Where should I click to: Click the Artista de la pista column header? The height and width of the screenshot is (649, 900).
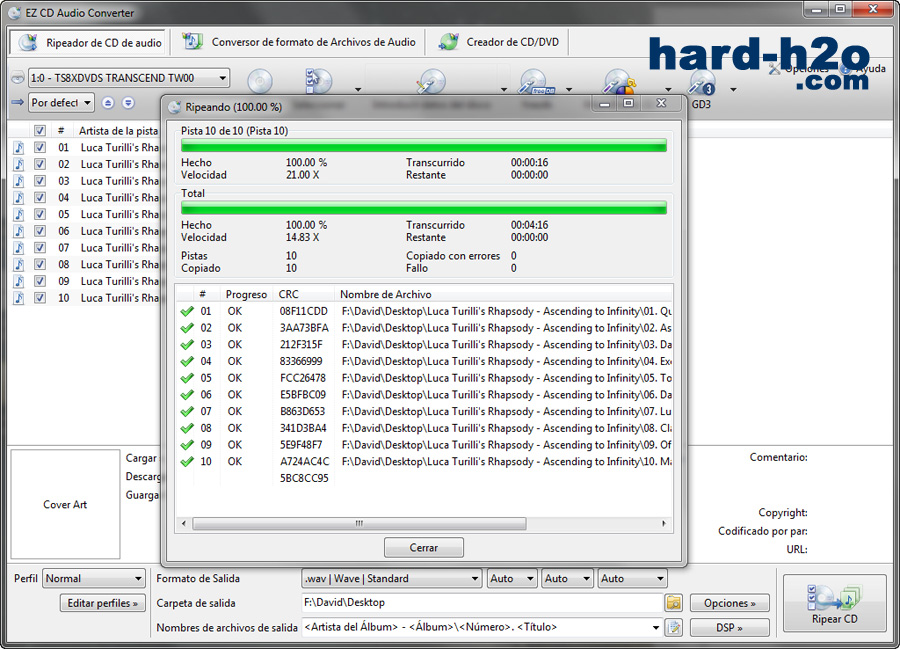pyautogui.click(x=118, y=130)
